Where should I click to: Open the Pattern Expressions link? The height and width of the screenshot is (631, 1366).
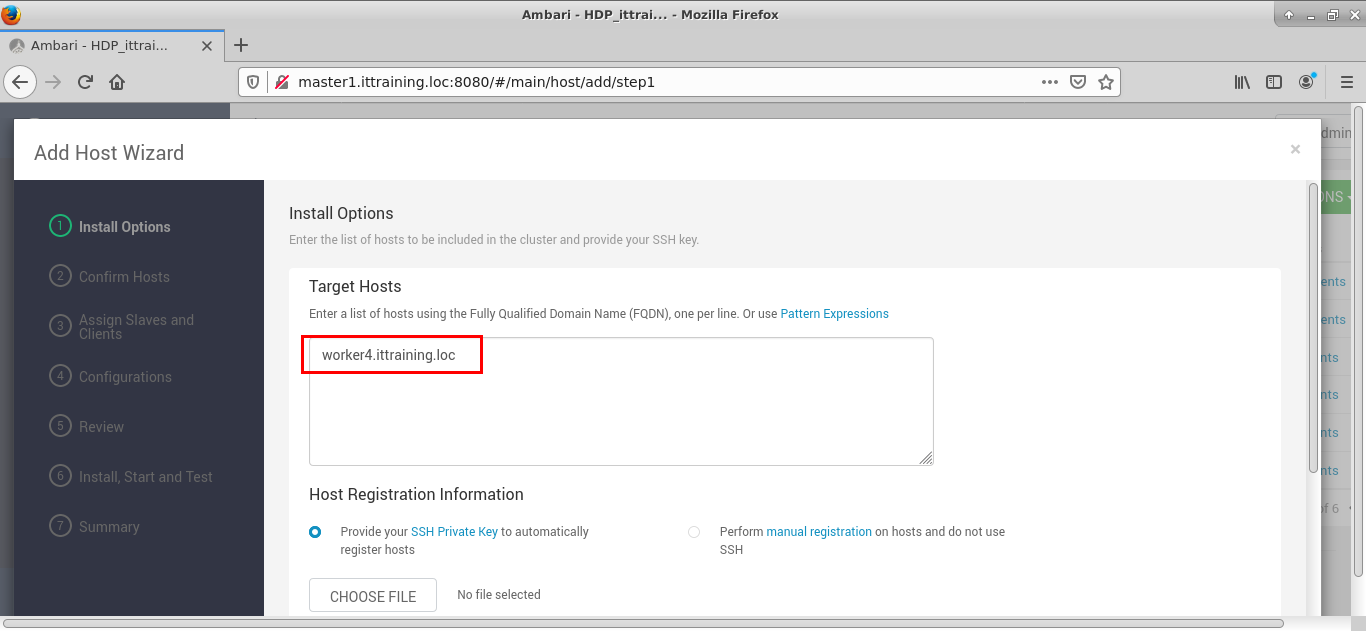point(834,314)
